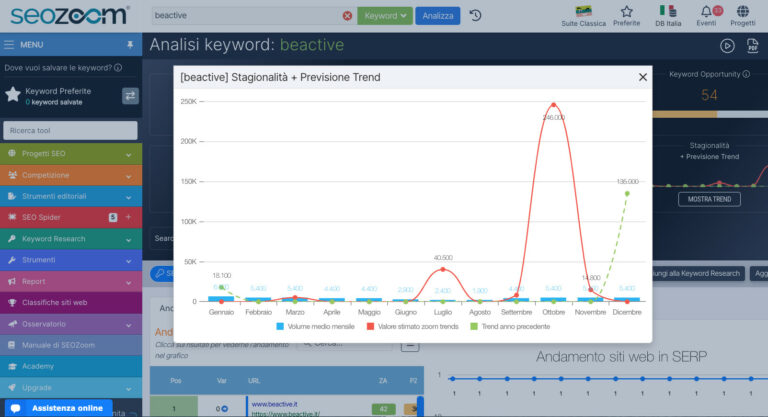
Task: Open the Progetti globe icon
Action: 743,13
